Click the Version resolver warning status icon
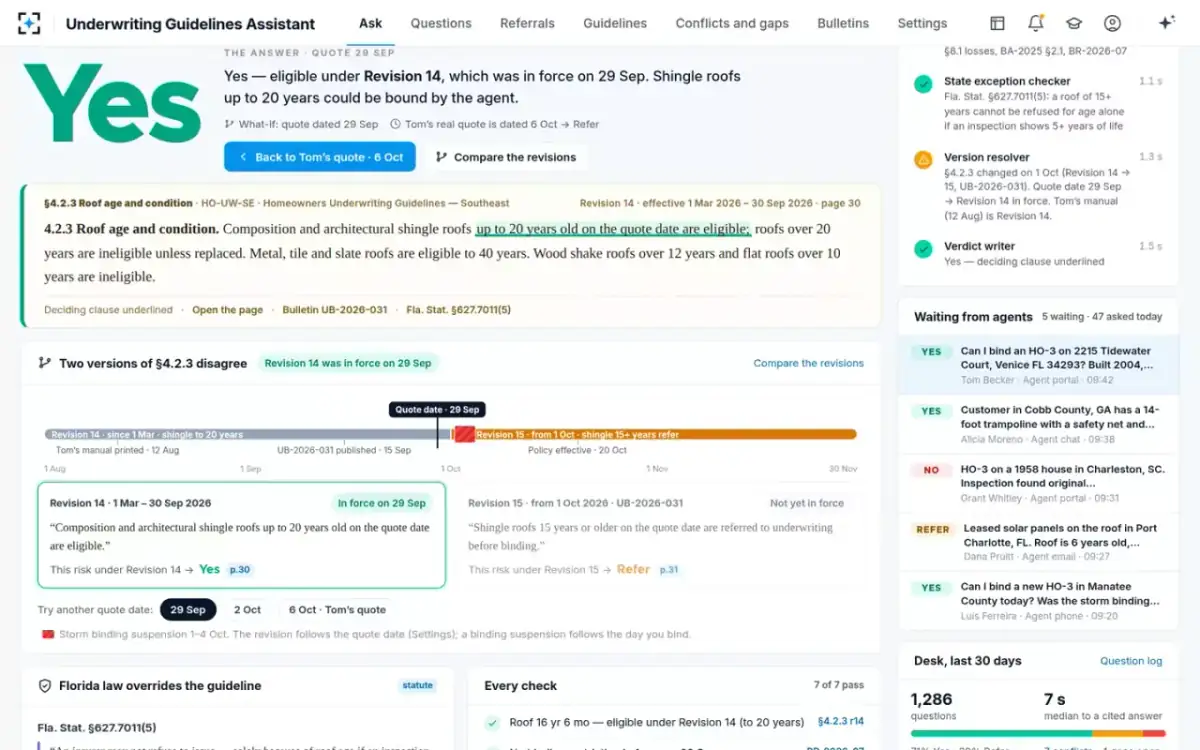1200x750 pixels. (x=923, y=159)
